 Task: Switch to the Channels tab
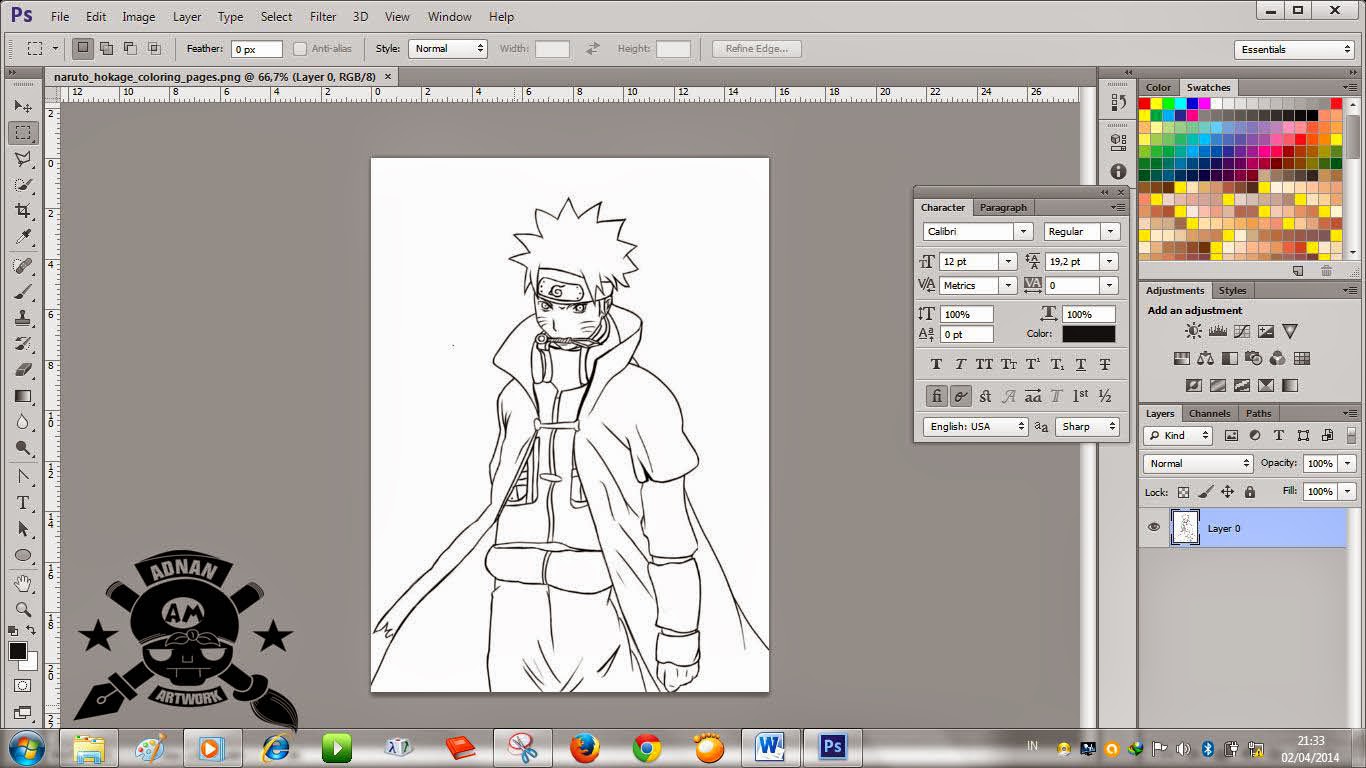click(x=1209, y=413)
